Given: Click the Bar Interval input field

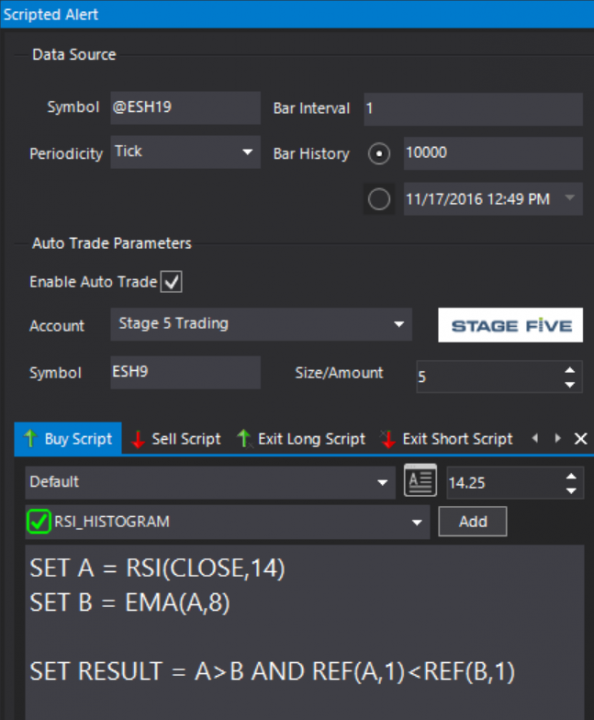Looking at the screenshot, I should (x=473, y=109).
